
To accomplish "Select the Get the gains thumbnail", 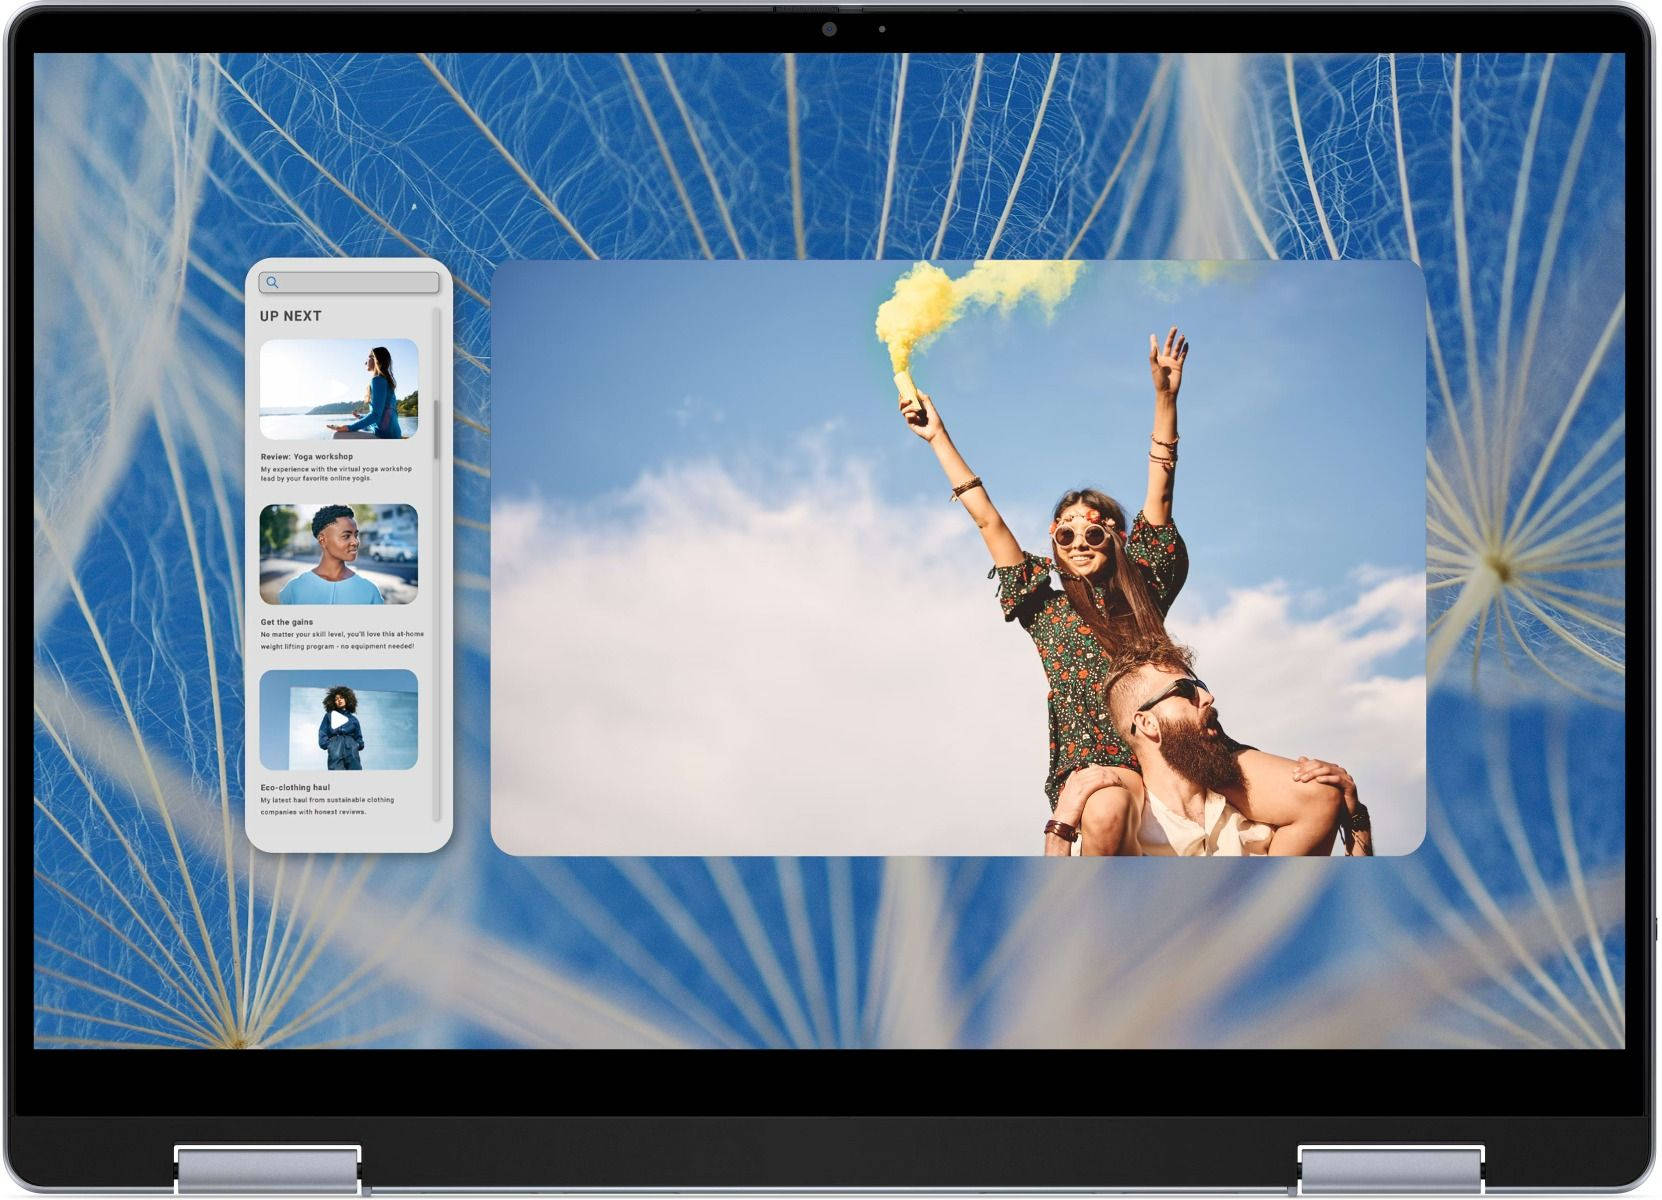I will tap(339, 554).
